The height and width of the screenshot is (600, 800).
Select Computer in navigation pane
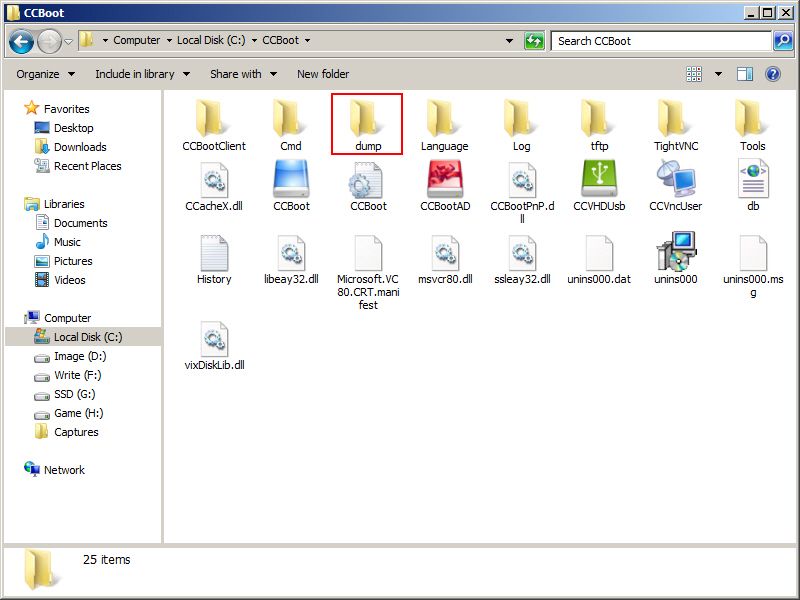pos(58,318)
